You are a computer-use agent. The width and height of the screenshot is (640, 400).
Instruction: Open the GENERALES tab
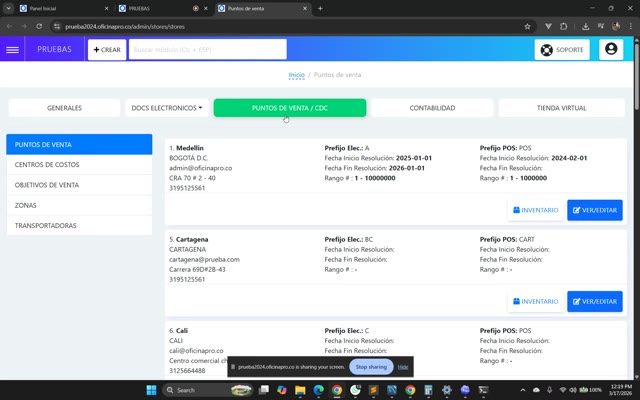click(64, 108)
